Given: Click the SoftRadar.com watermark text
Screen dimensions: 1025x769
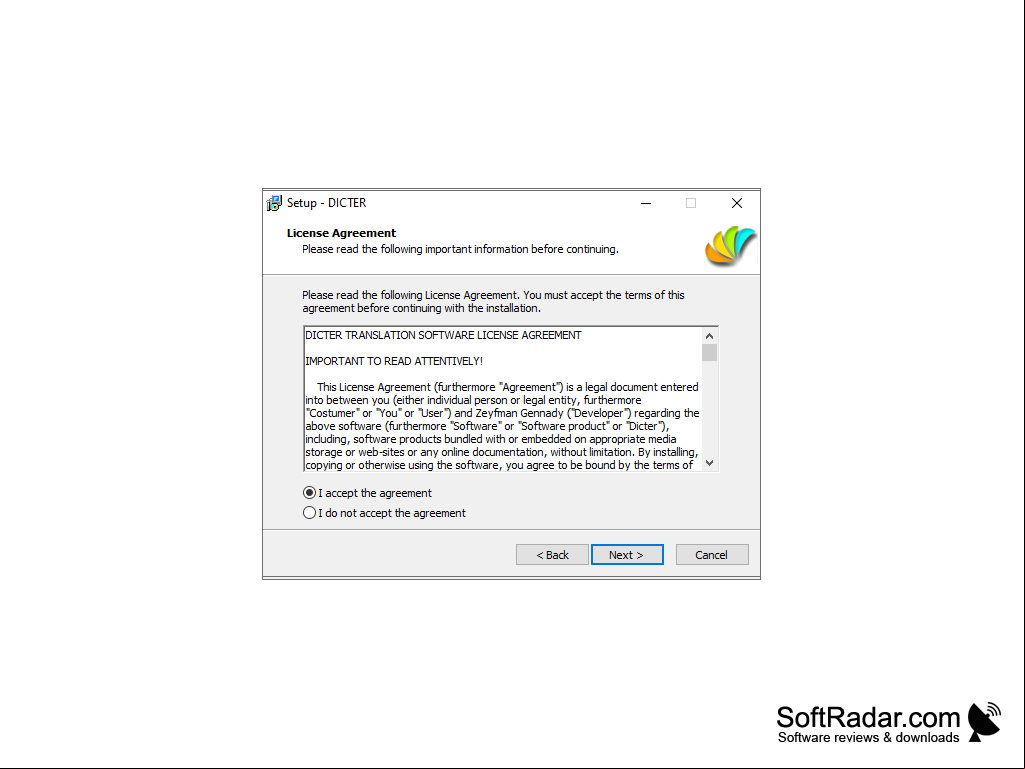Looking at the screenshot, I should pyautogui.click(x=868, y=717).
